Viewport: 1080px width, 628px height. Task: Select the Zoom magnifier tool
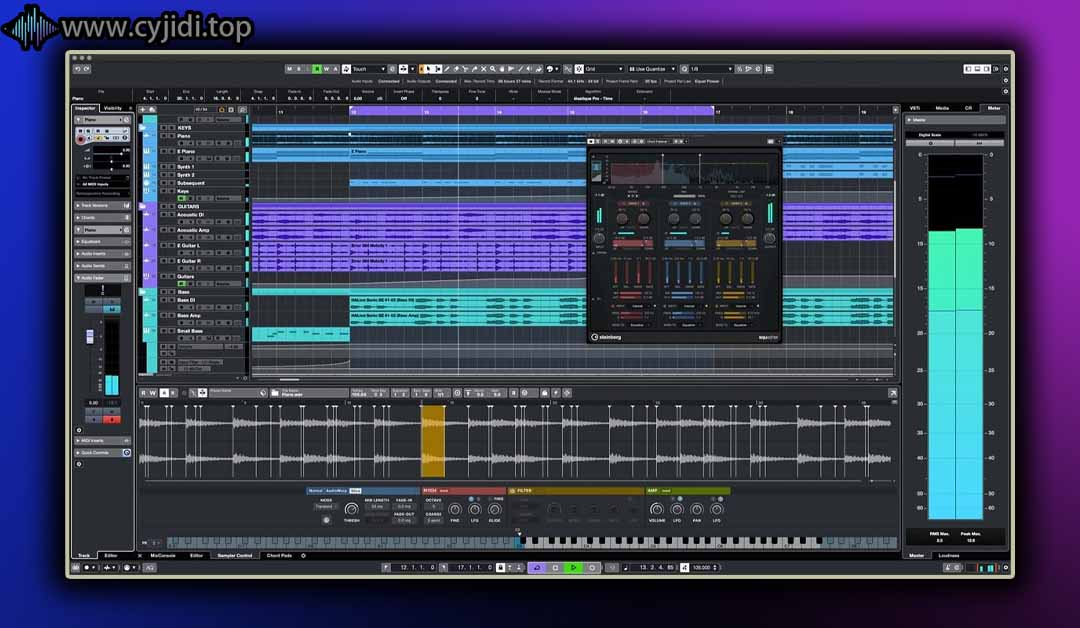pos(492,69)
